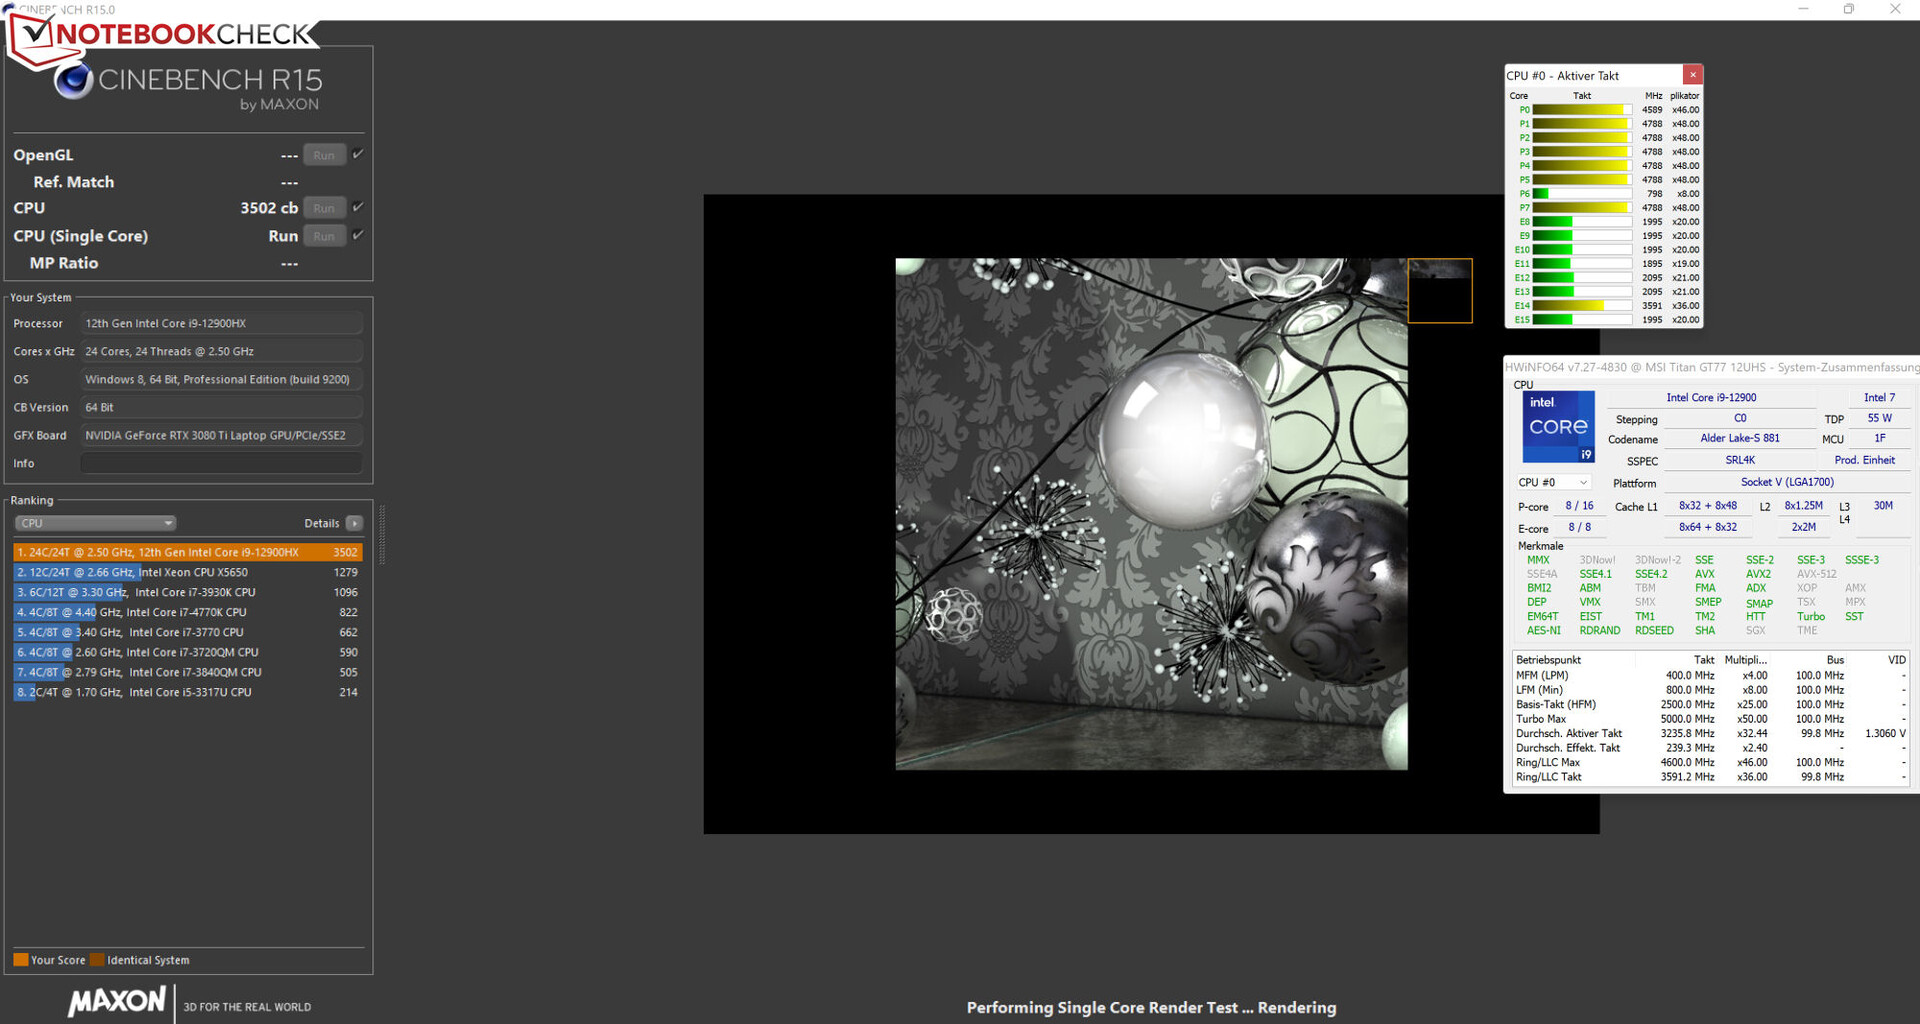1920x1024 pixels.
Task: Close the CPU #0 Aktiver Takt window
Action: coord(1692,75)
